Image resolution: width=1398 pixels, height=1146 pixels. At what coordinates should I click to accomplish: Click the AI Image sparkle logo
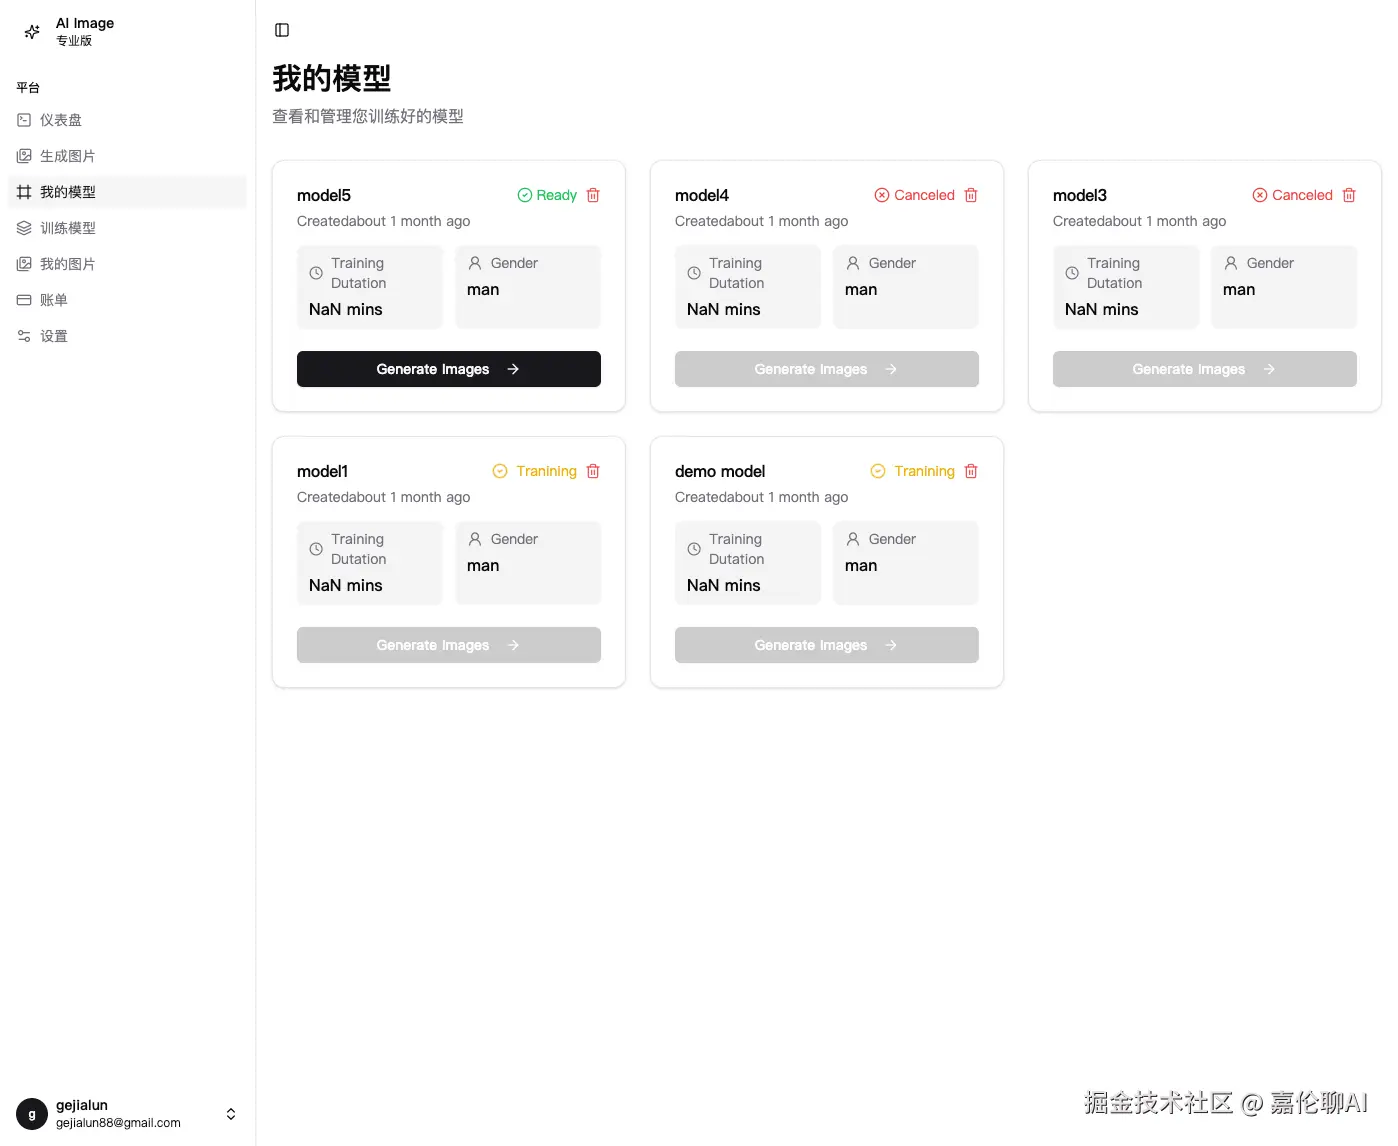[x=31, y=31]
